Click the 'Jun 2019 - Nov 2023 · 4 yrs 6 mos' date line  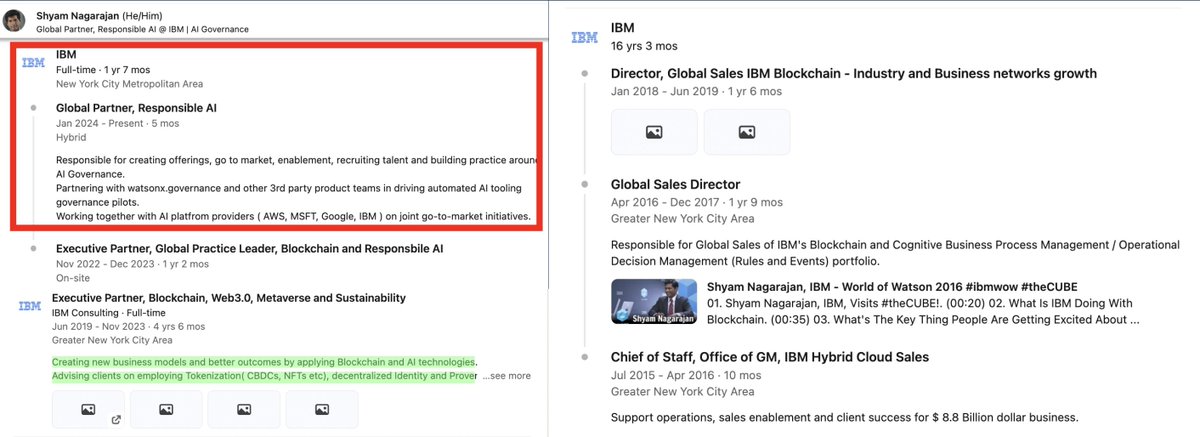(128, 326)
